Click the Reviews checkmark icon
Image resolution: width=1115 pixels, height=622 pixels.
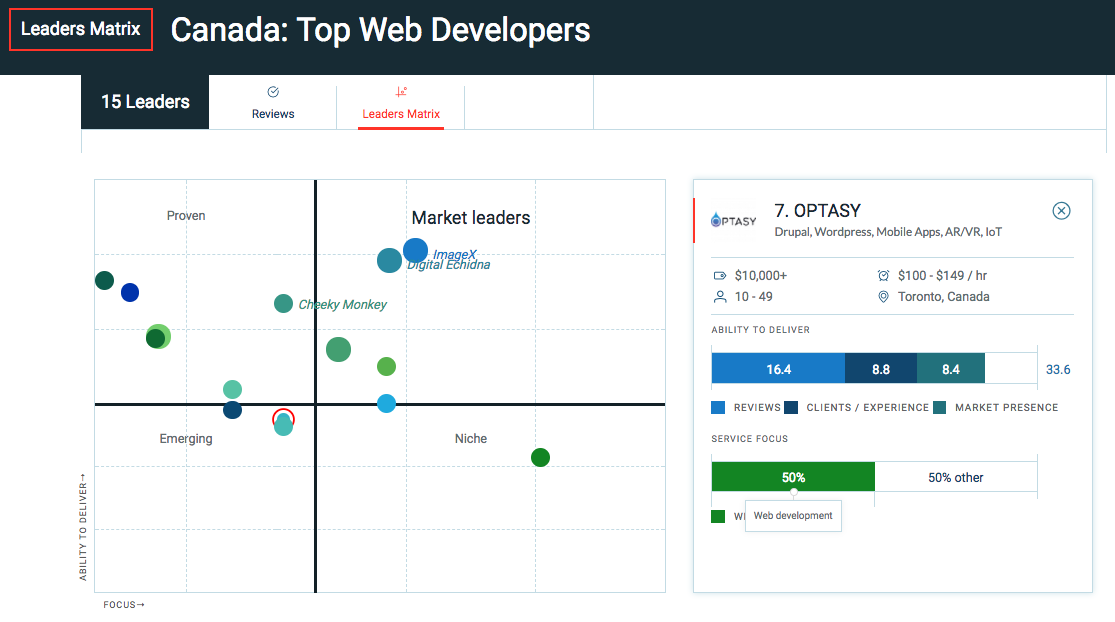point(273,92)
